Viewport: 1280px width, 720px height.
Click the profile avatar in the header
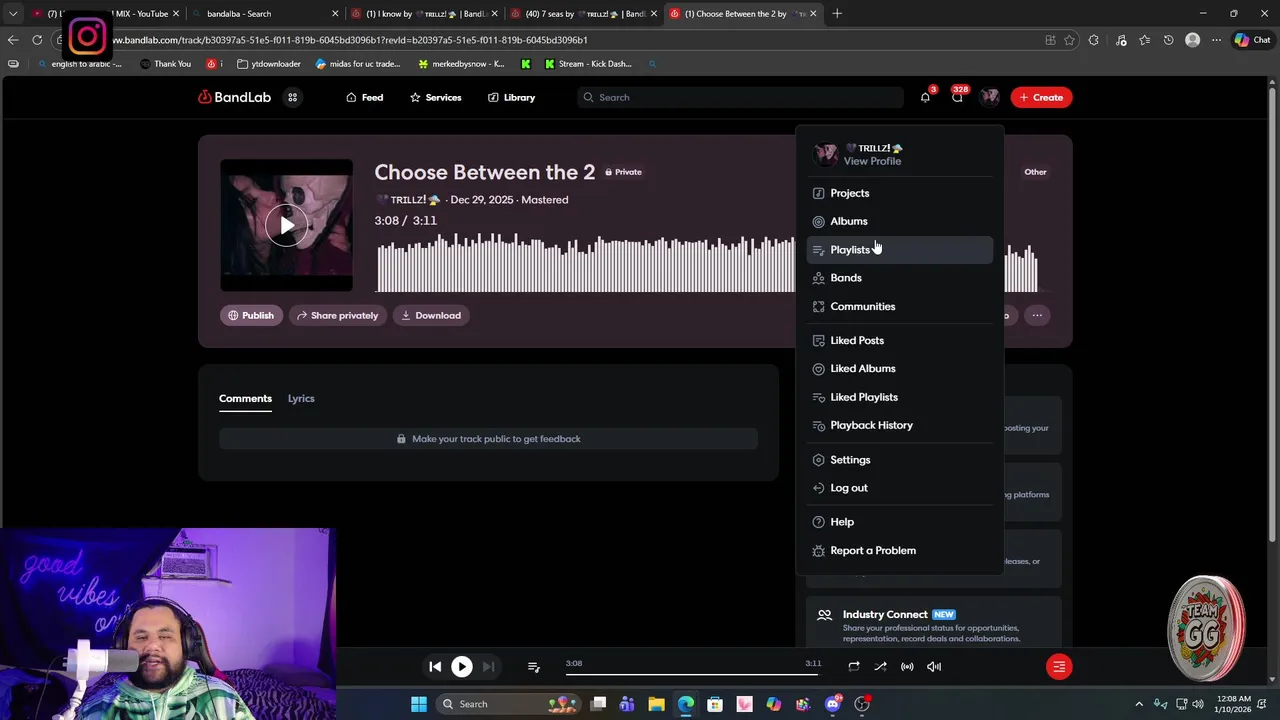point(990,97)
